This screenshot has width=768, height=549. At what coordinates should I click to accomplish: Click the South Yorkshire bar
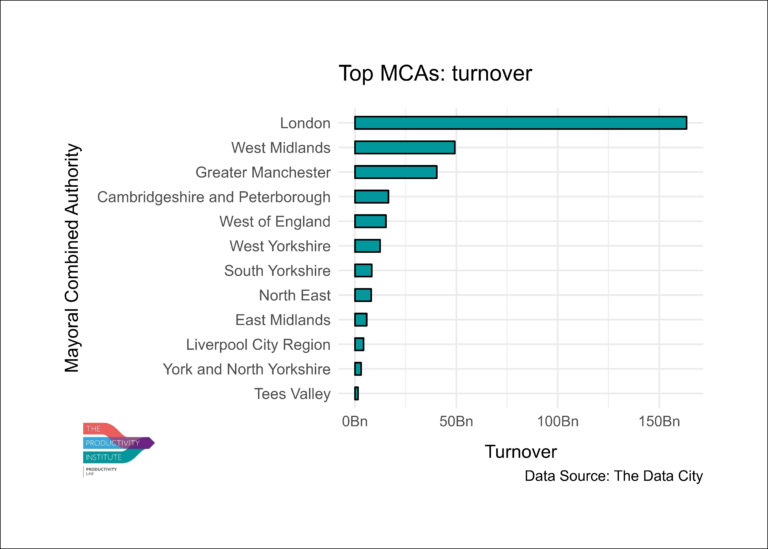tap(363, 271)
